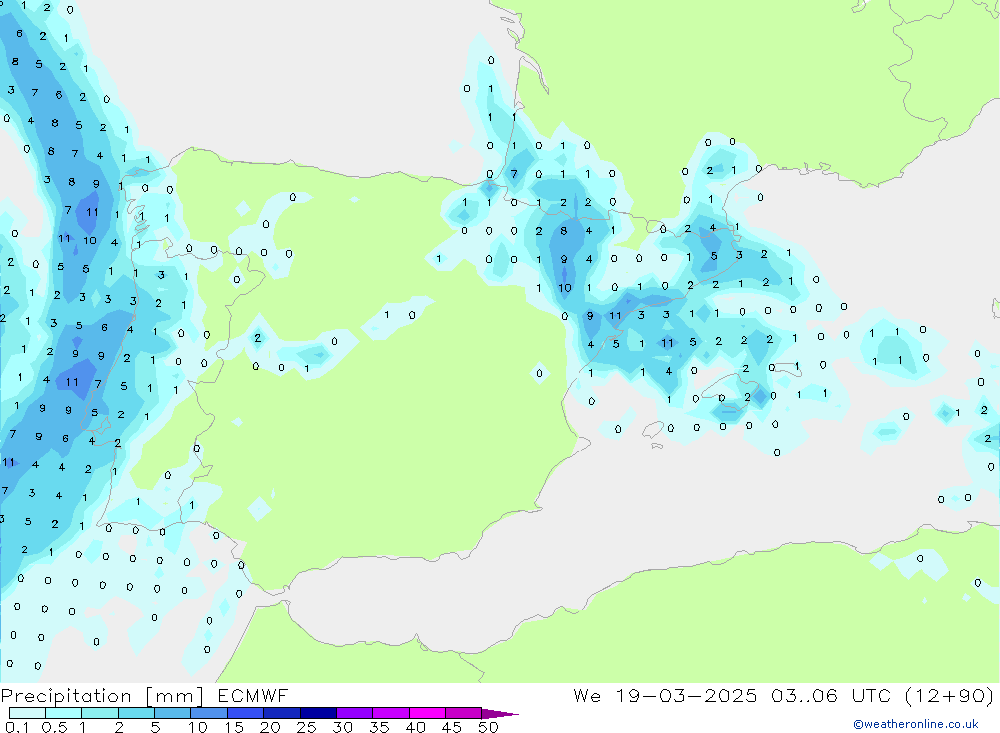Click the legend label '20'
Image resolution: width=1000 pixels, height=733 pixels.
coord(270,727)
